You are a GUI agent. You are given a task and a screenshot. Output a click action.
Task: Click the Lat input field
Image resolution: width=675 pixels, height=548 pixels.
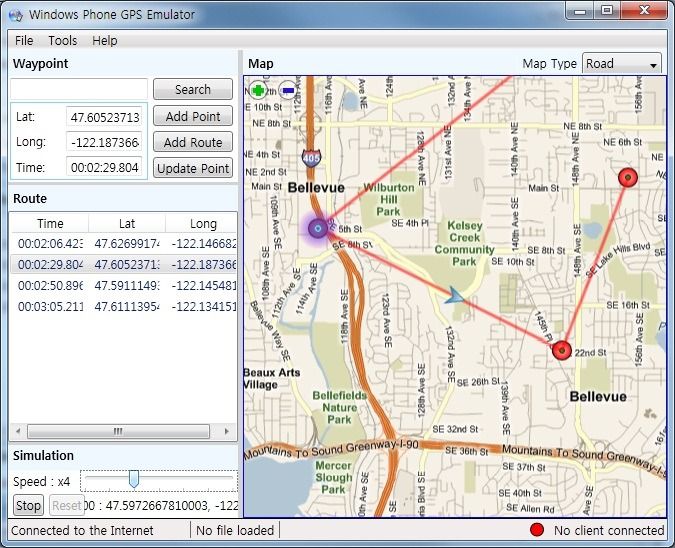(x=105, y=117)
